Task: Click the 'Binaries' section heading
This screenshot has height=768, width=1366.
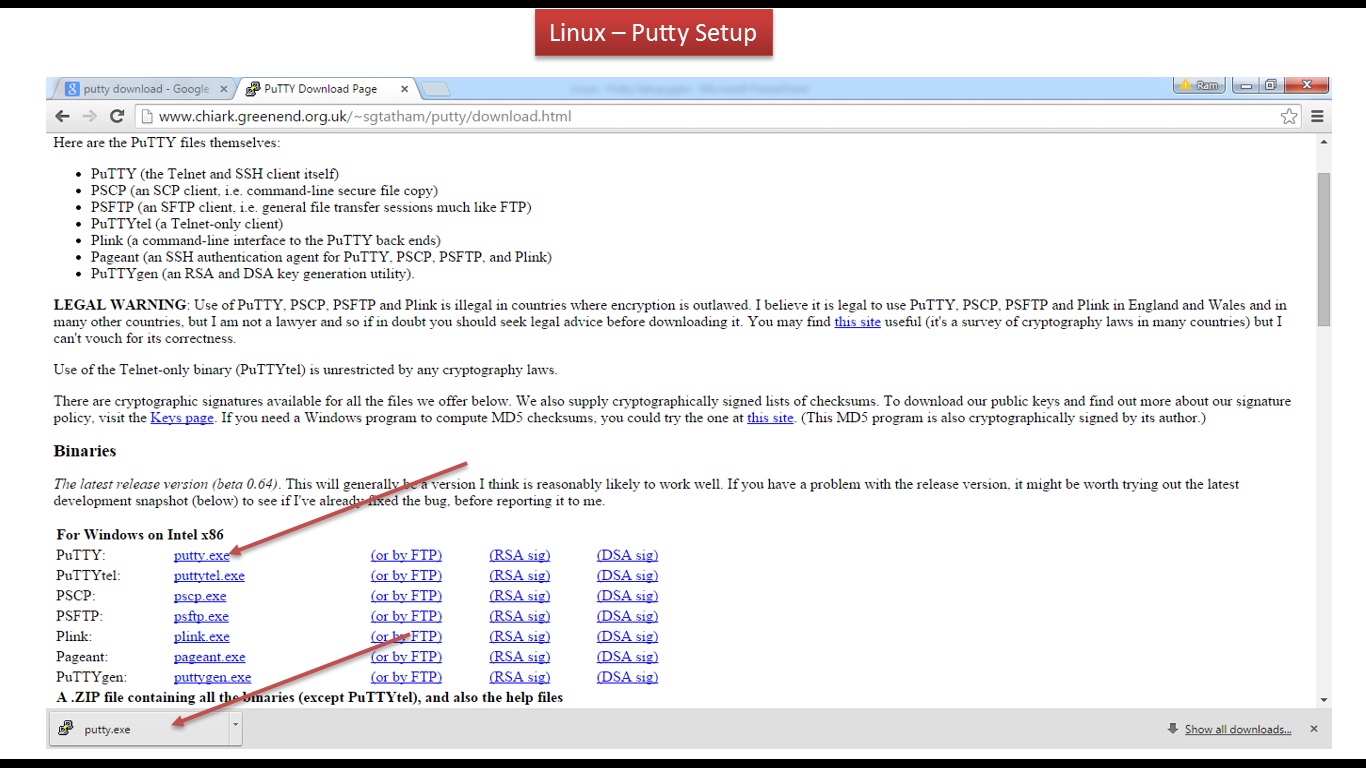Action: [85, 451]
